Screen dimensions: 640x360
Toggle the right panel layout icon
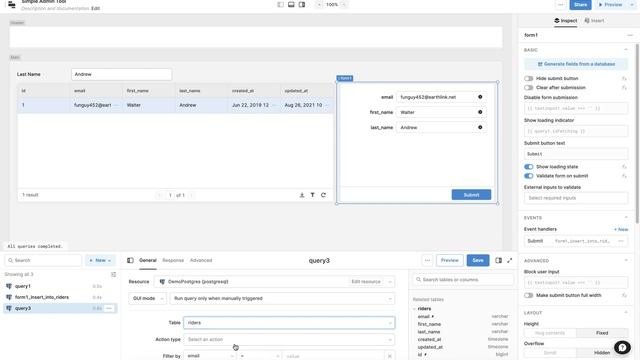(302, 4)
